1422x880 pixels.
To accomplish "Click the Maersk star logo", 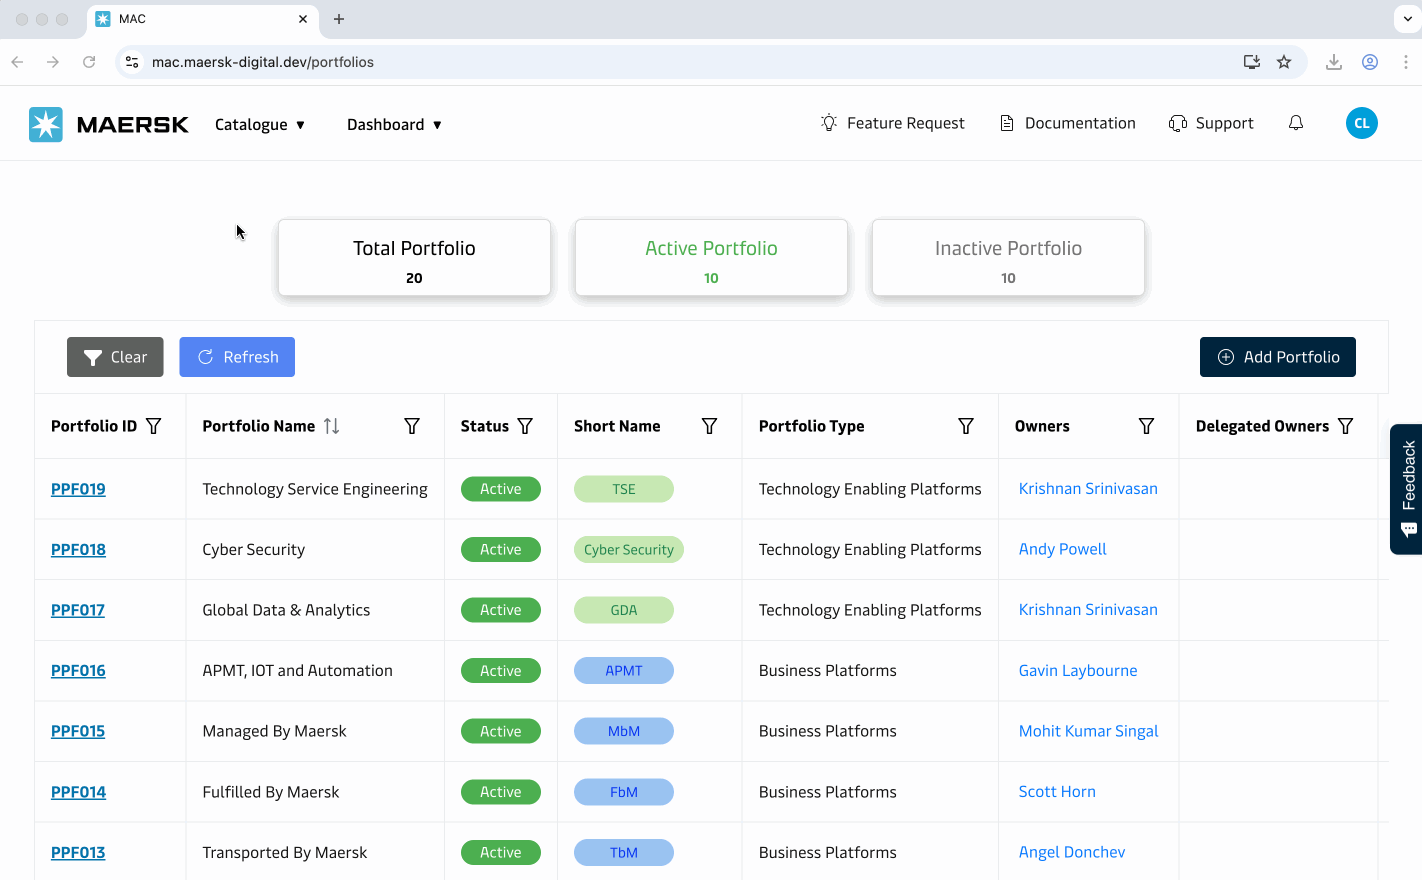I will point(46,124).
